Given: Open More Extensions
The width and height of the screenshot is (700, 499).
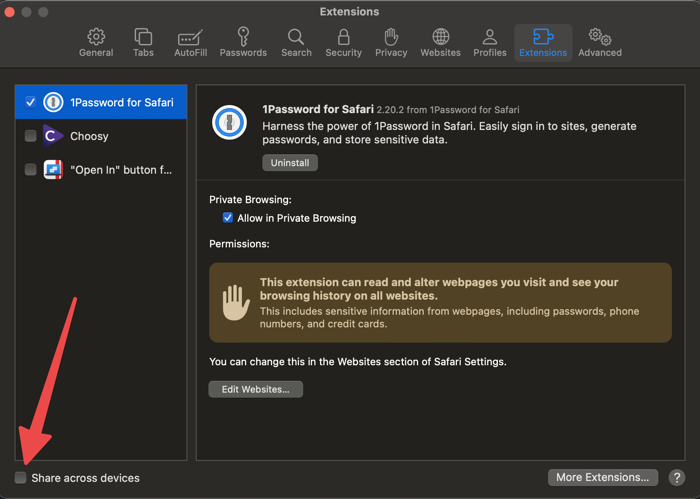Looking at the screenshot, I should coord(604,477).
